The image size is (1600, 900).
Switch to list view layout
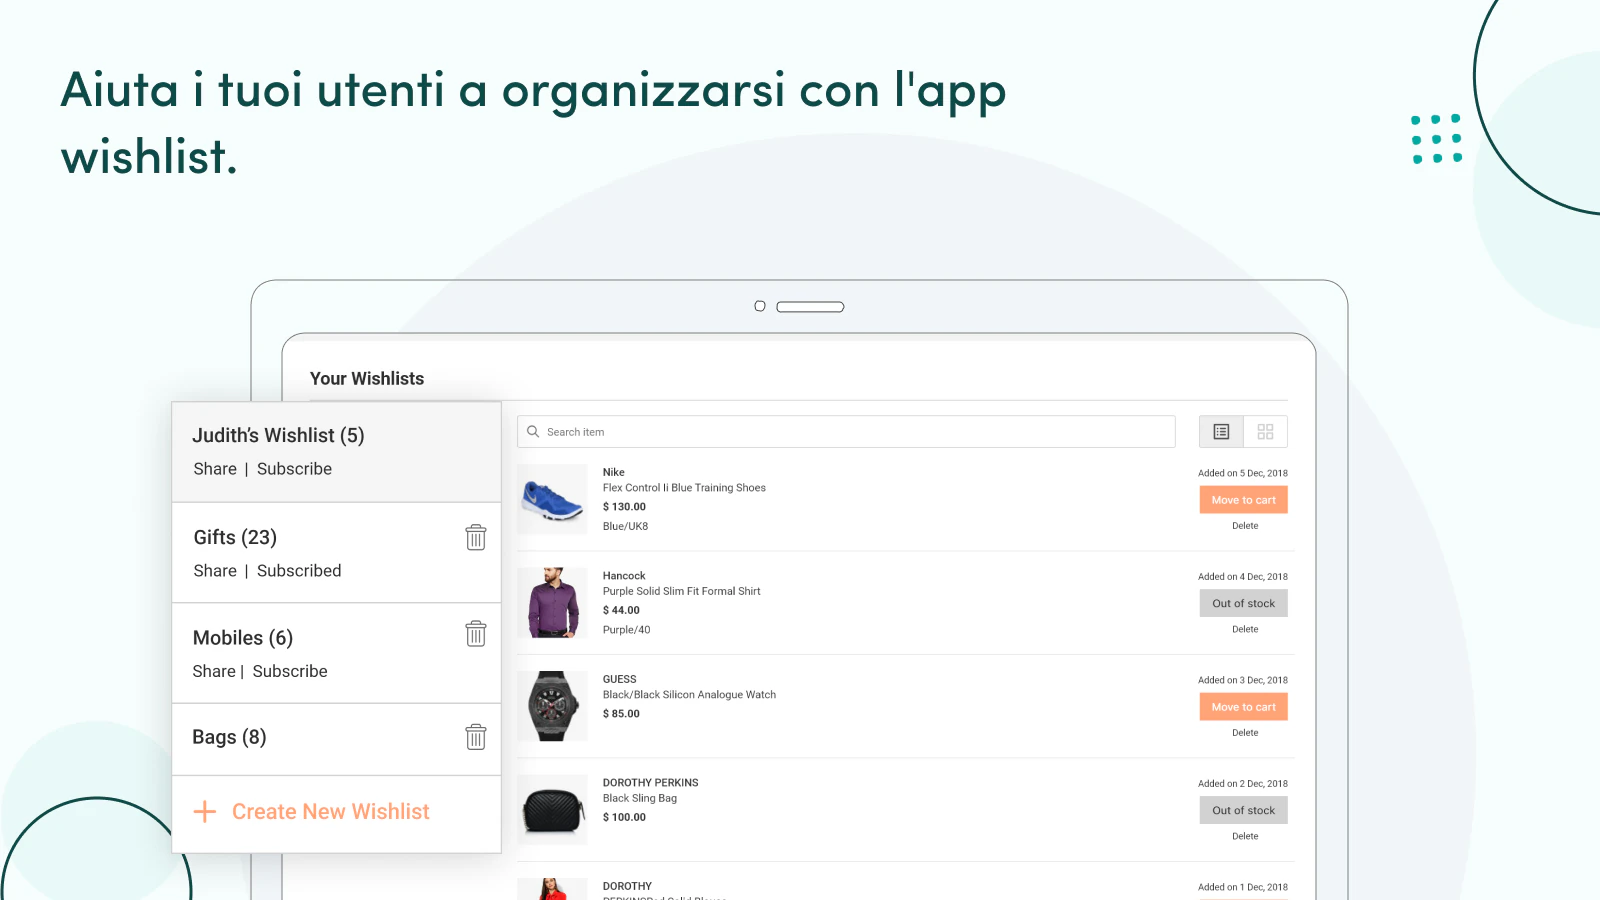pos(1221,432)
